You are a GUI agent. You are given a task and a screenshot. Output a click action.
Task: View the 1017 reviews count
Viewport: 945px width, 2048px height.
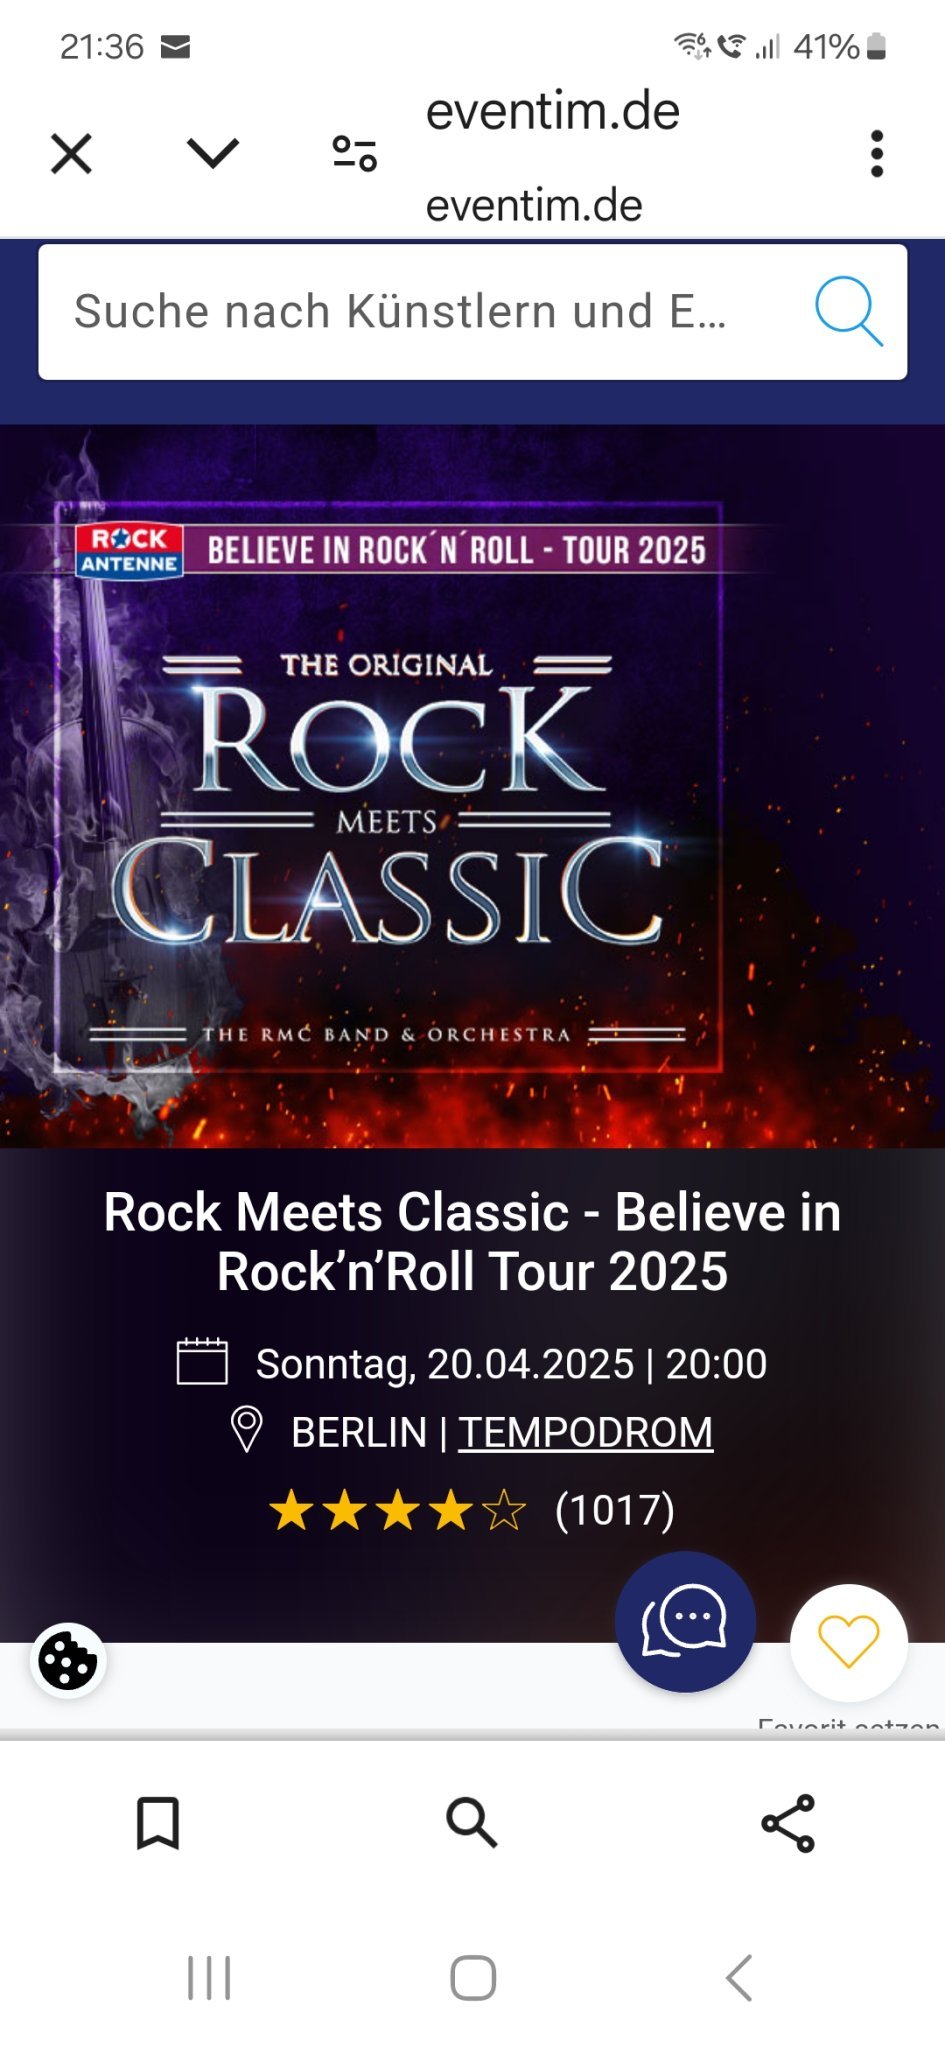614,1510
